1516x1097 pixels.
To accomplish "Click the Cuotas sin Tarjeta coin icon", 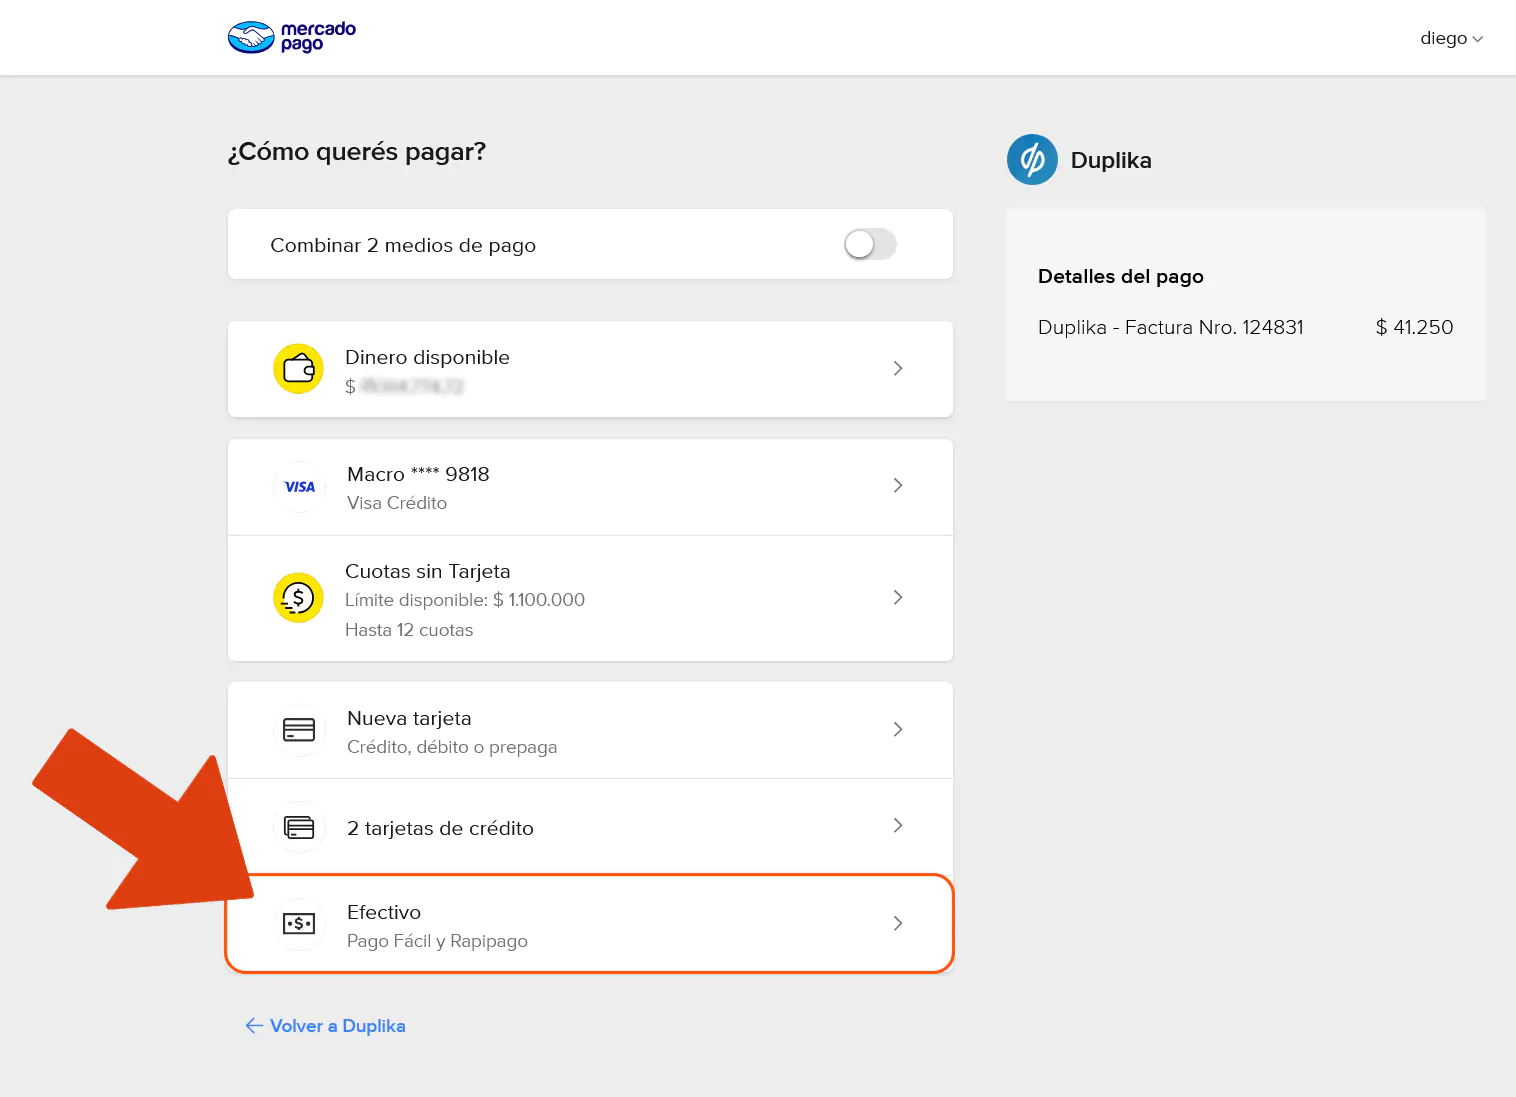I will pos(298,598).
